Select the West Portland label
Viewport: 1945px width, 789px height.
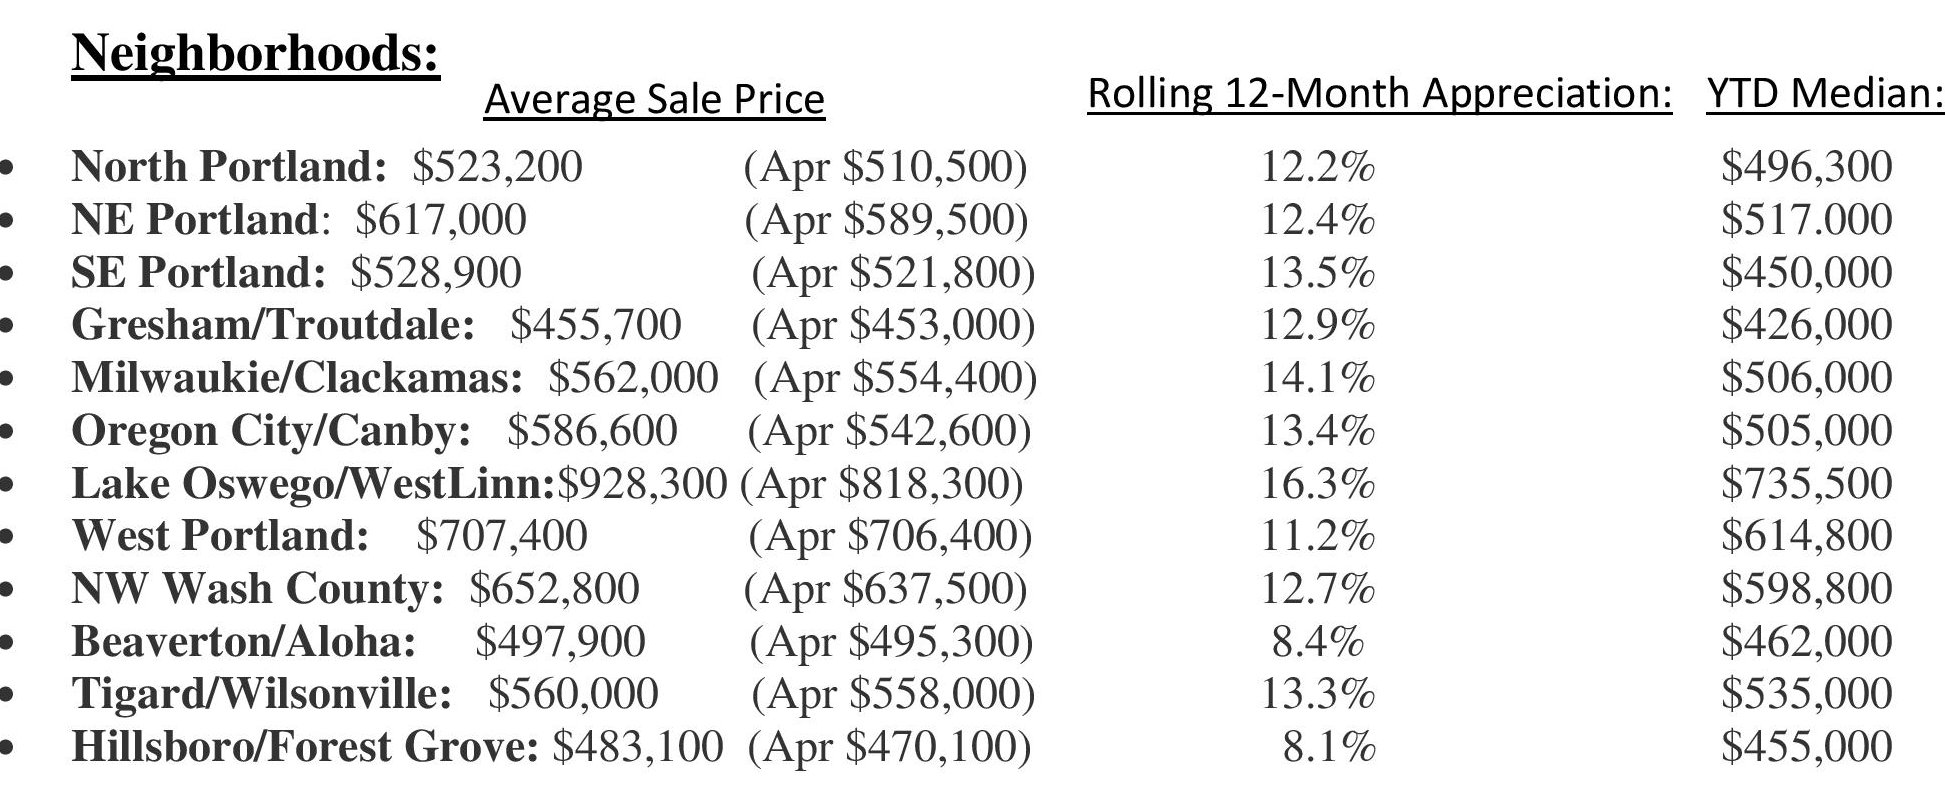(x=221, y=536)
